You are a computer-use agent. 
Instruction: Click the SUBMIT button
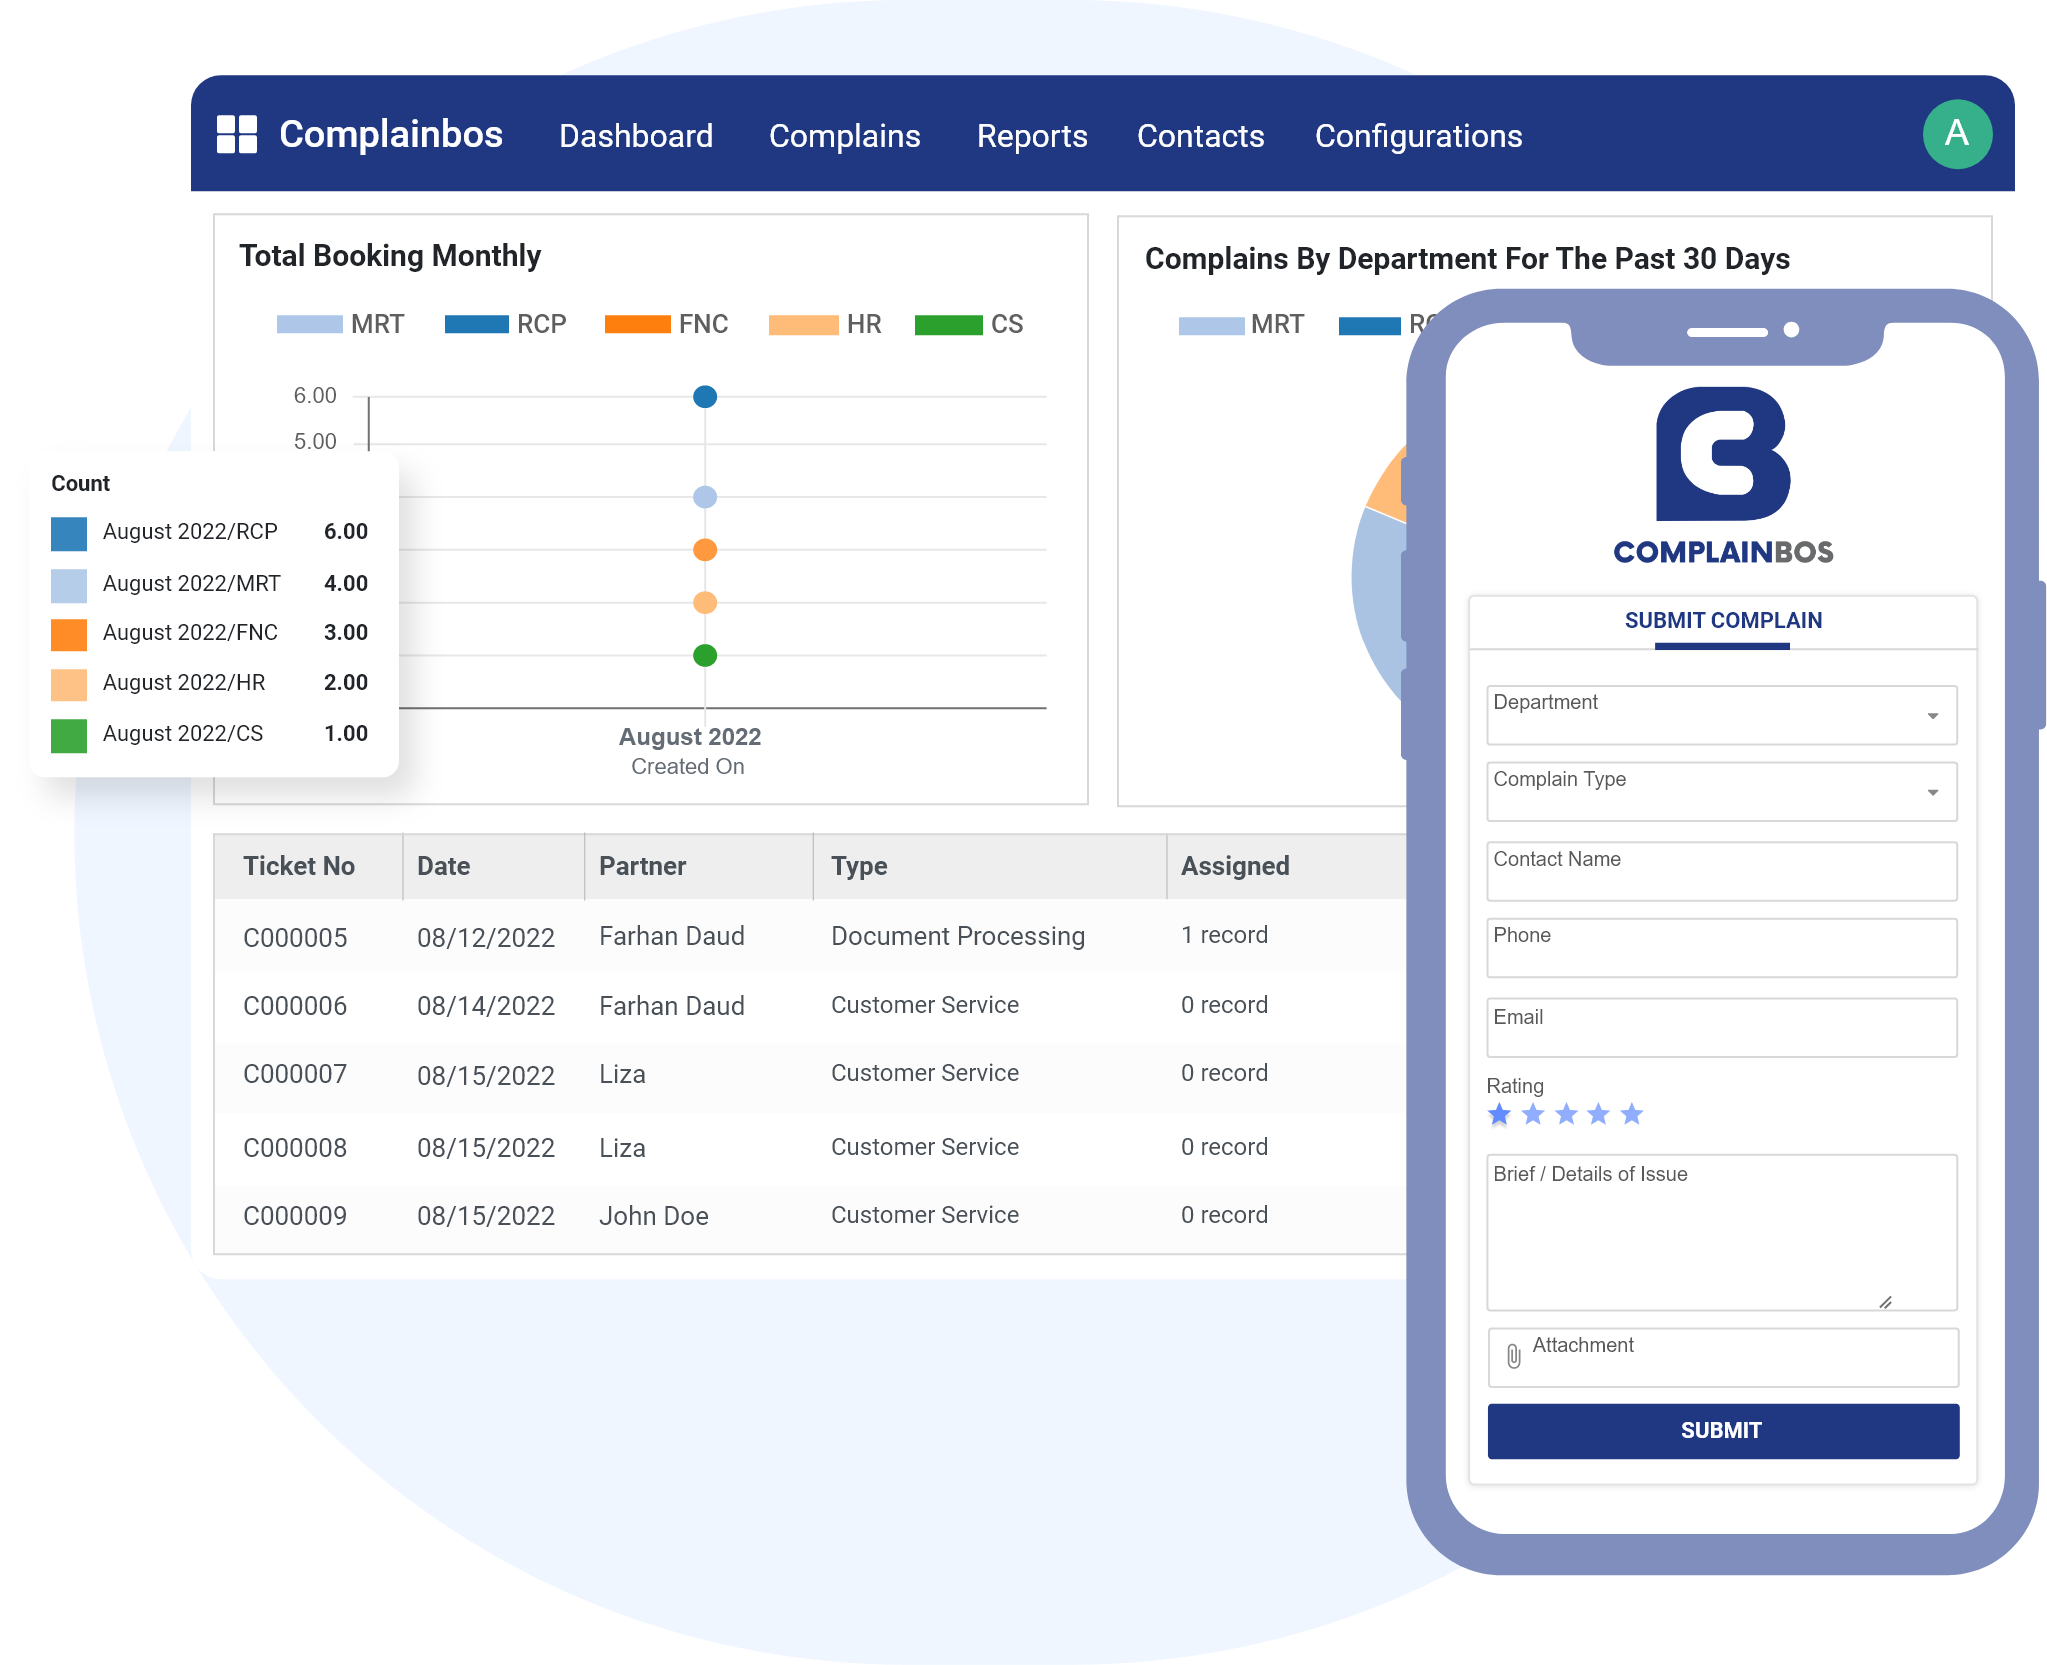pyautogui.click(x=1722, y=1431)
